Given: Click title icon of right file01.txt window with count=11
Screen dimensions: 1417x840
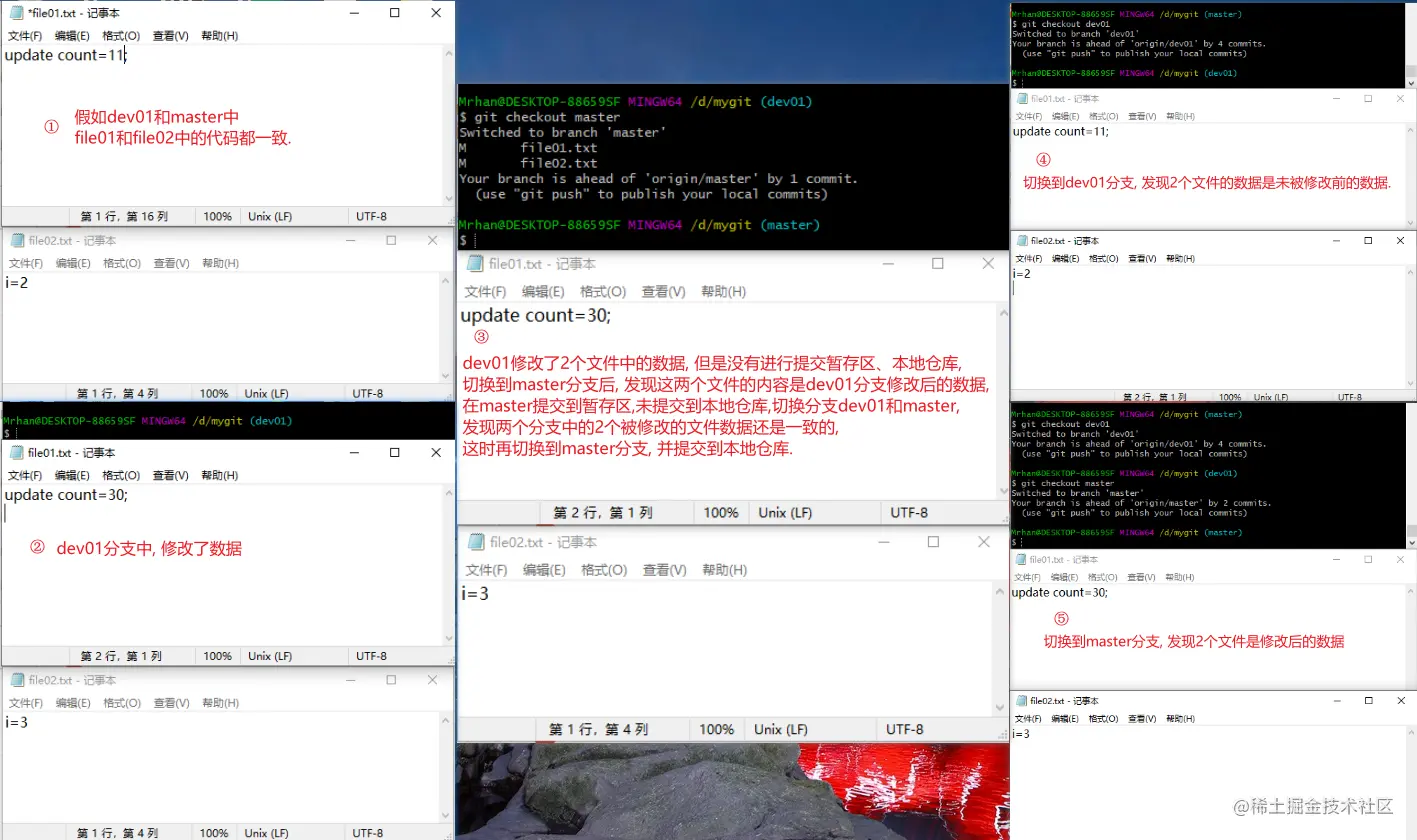Looking at the screenshot, I should pyautogui.click(x=1022, y=99).
